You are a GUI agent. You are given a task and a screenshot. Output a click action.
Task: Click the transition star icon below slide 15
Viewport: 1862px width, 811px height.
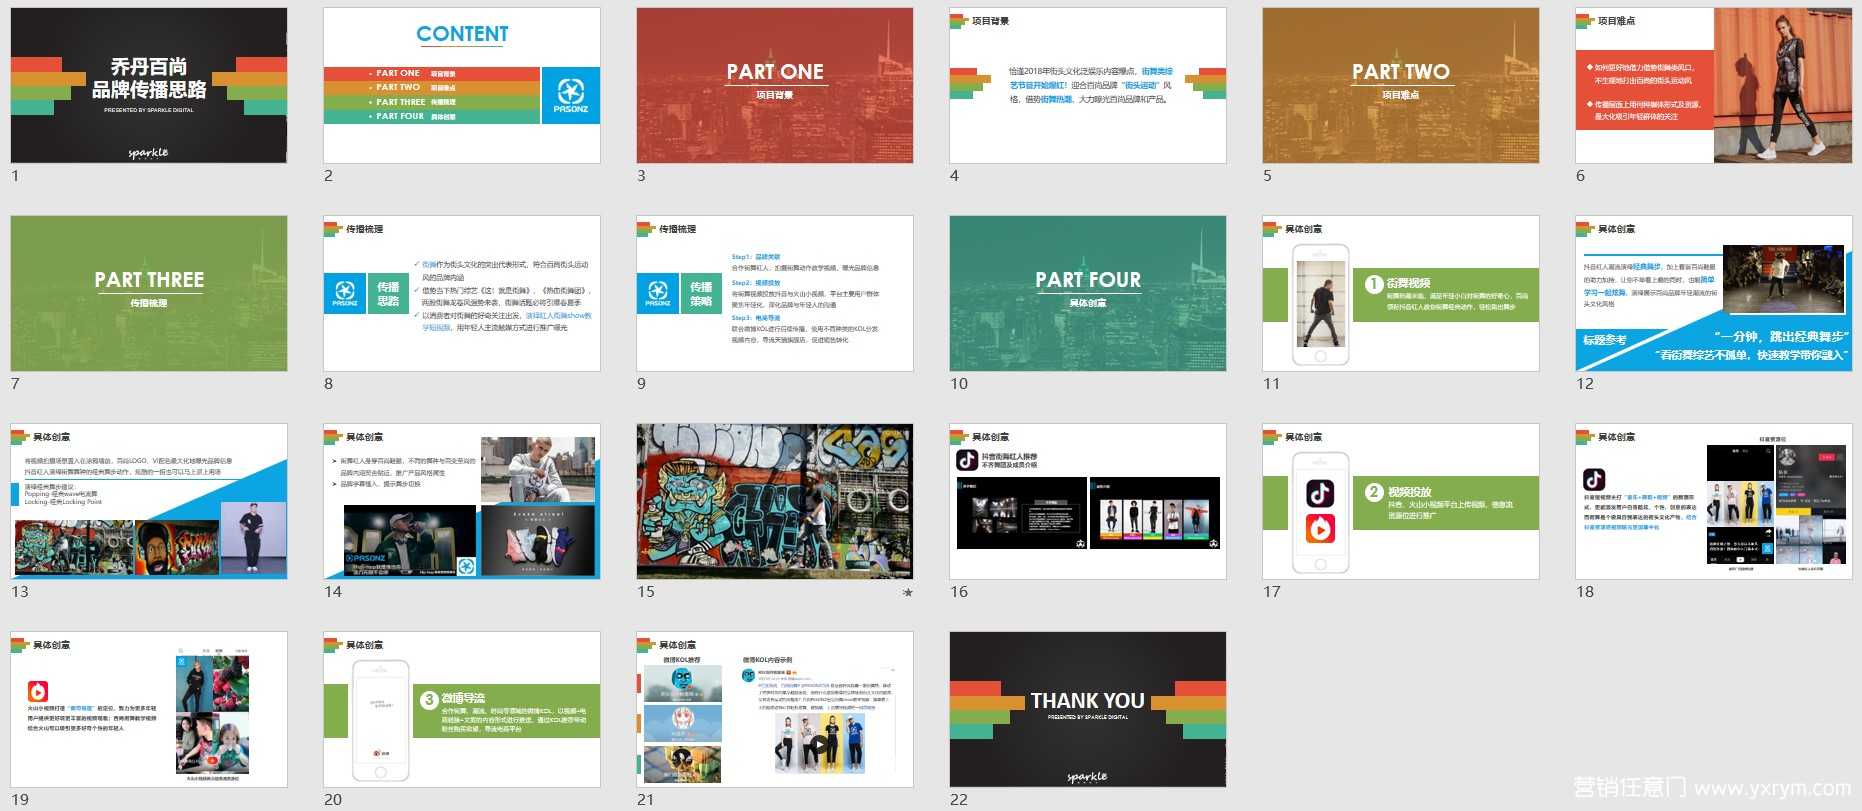(x=907, y=592)
